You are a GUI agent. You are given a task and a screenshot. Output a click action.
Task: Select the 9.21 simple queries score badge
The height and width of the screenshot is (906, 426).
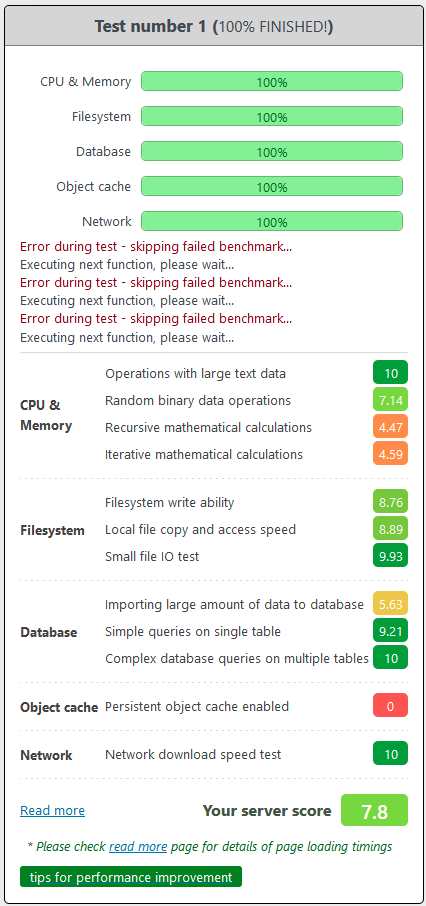tap(391, 630)
